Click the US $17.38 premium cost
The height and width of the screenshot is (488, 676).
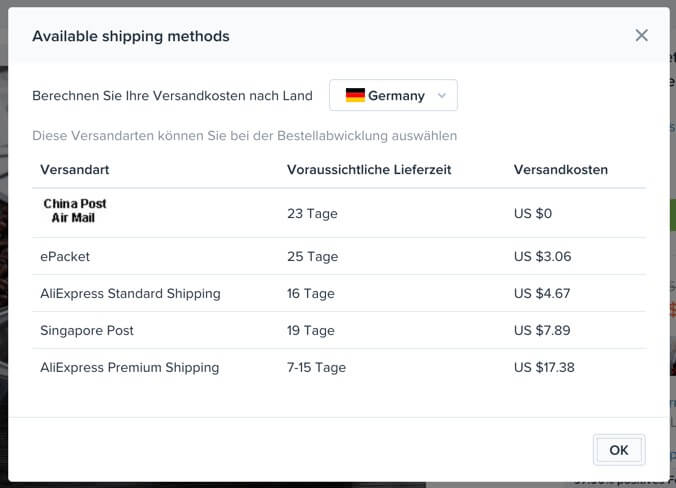544,368
